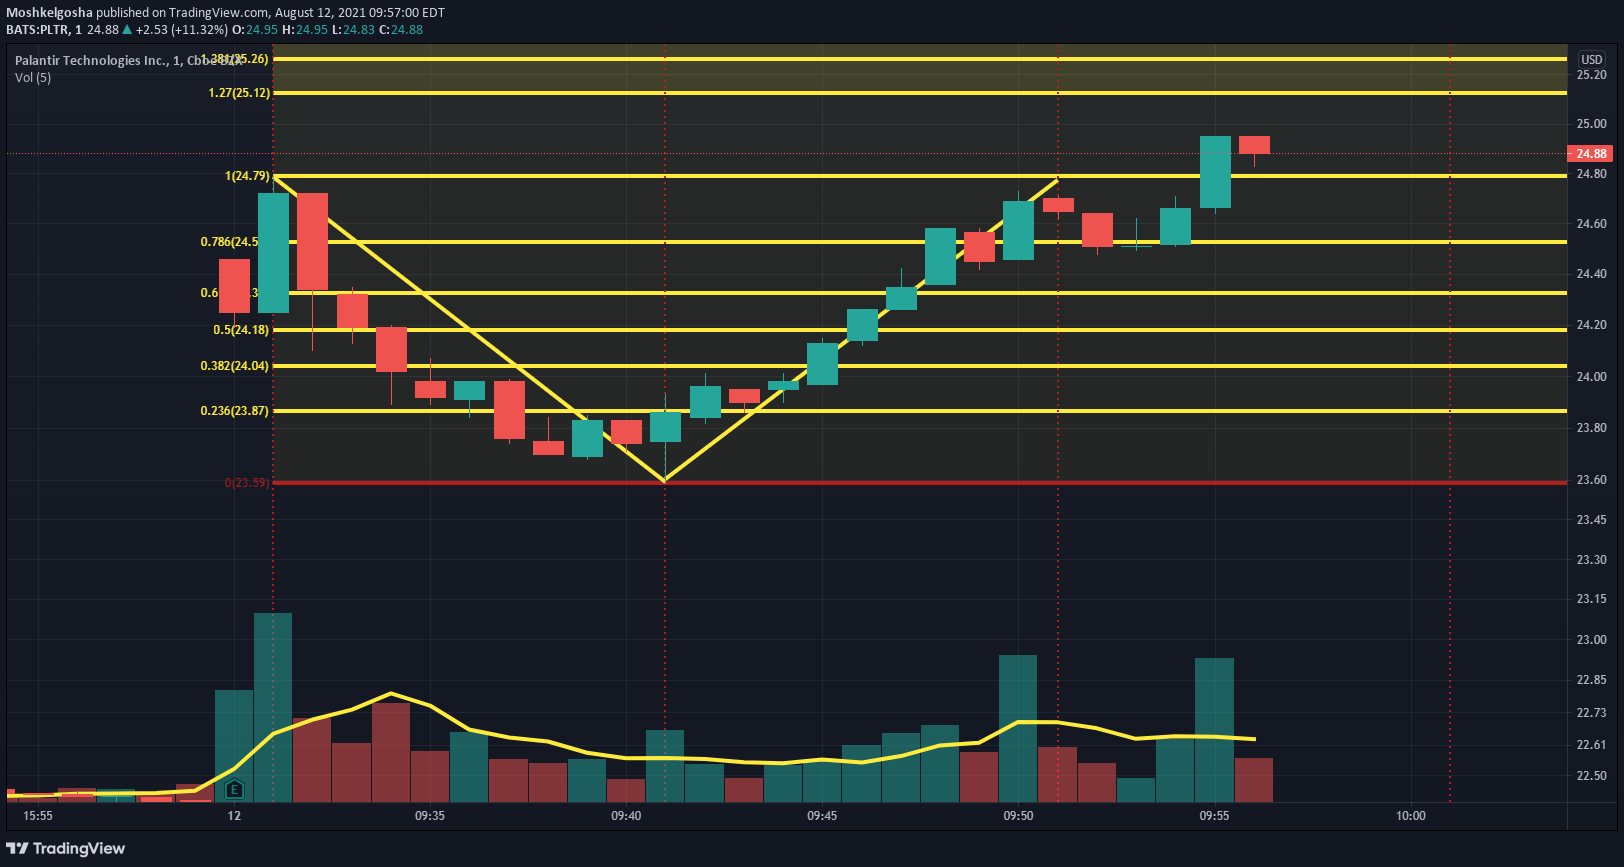Viewport: 1624px width, 867px height.
Task: Open the USD currency selector
Action: pos(1591,59)
